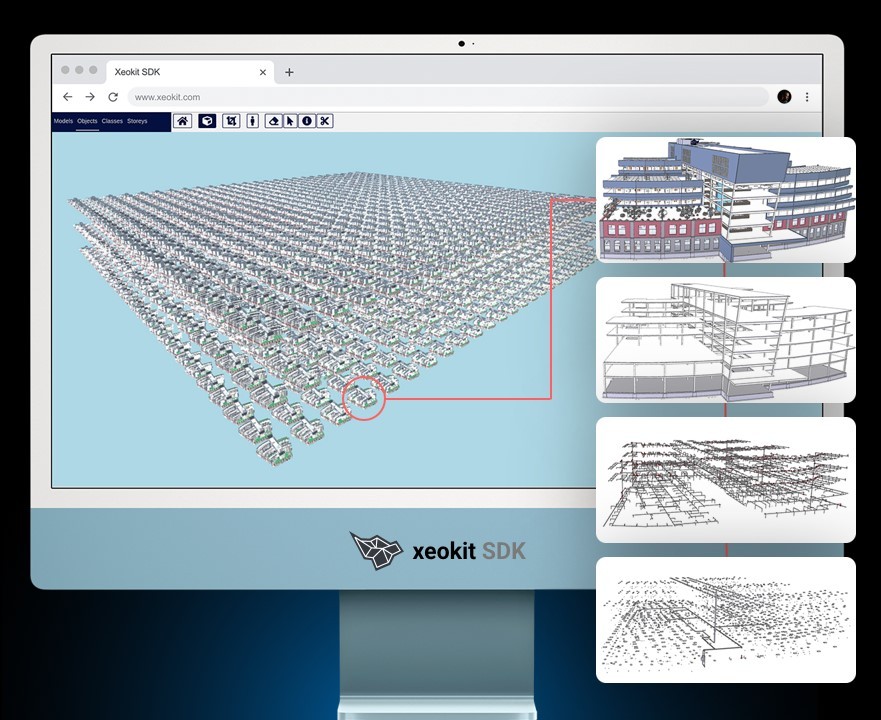Click the home reset-view icon
881x720 pixels.
(183, 120)
